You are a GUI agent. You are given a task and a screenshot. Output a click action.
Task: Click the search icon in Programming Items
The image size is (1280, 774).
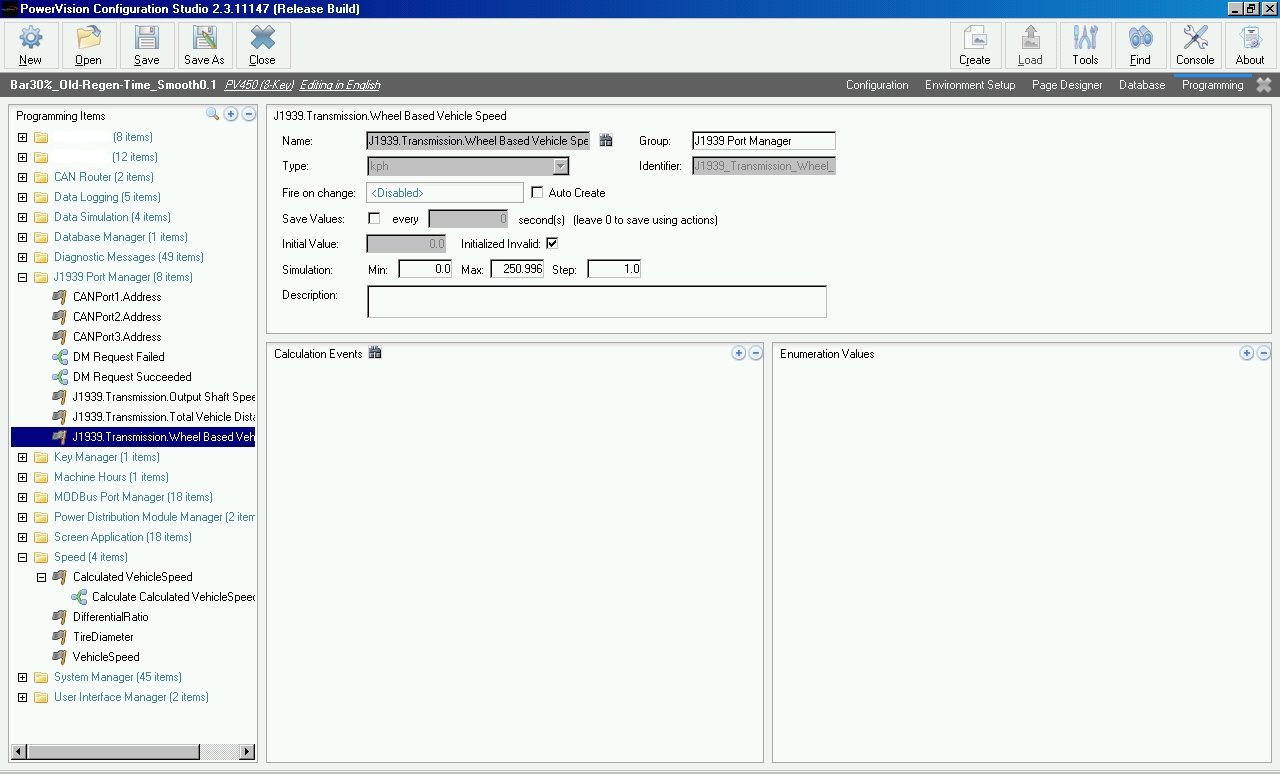pos(212,114)
